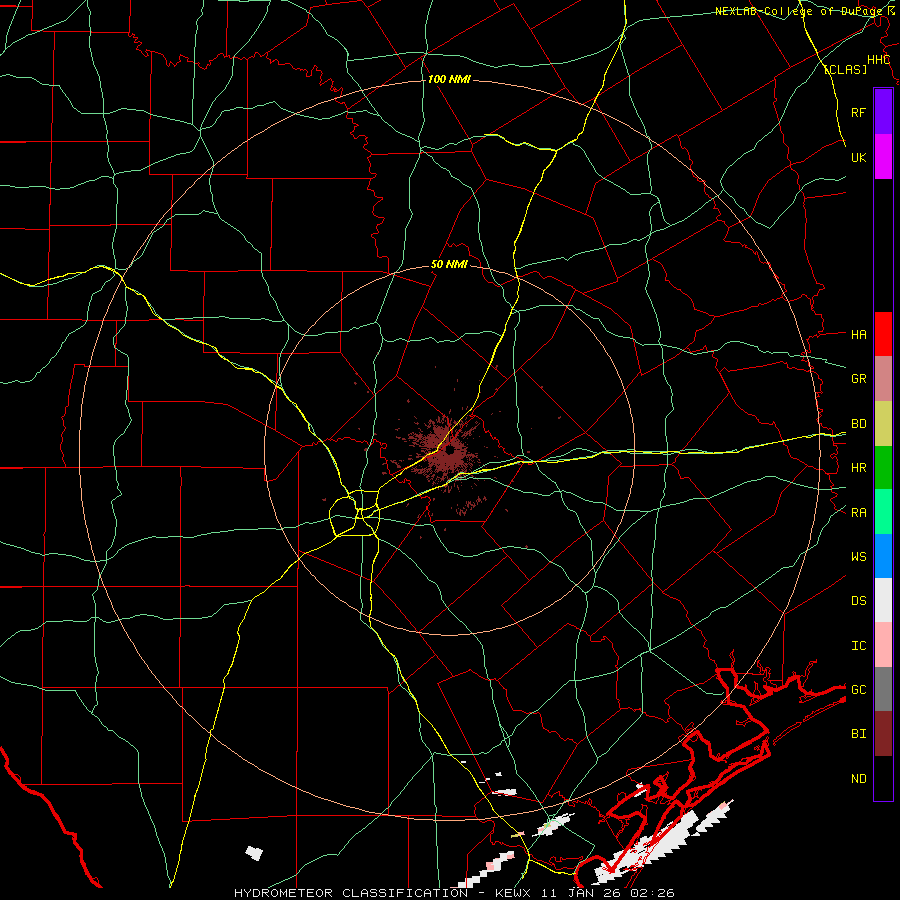Screen dimensions: 900x900
Task: Click the pink IC legend swatch
Action: 883,645
